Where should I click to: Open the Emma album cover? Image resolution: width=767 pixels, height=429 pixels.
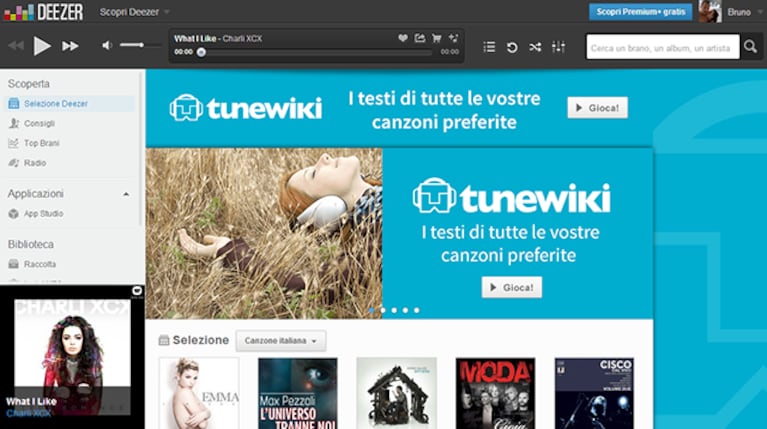[x=199, y=393]
